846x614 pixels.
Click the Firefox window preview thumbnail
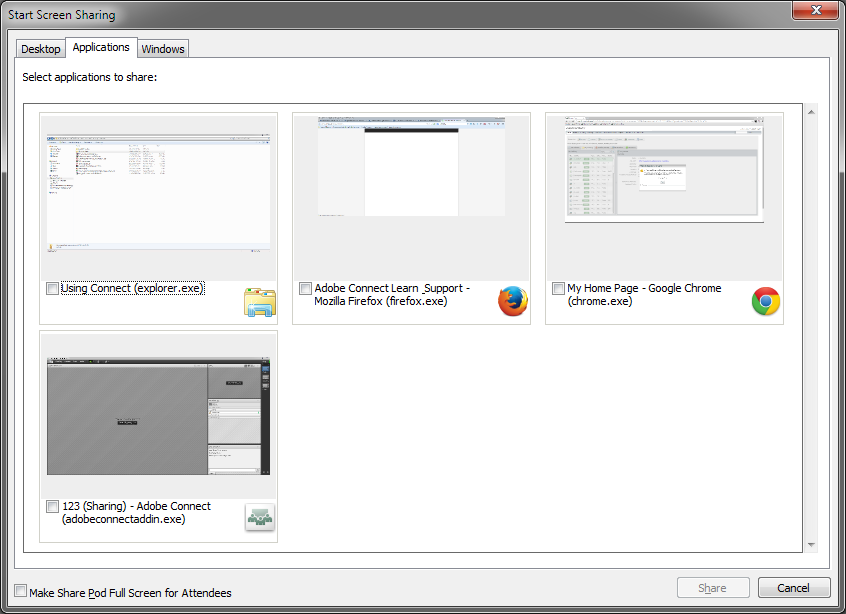coord(411,167)
